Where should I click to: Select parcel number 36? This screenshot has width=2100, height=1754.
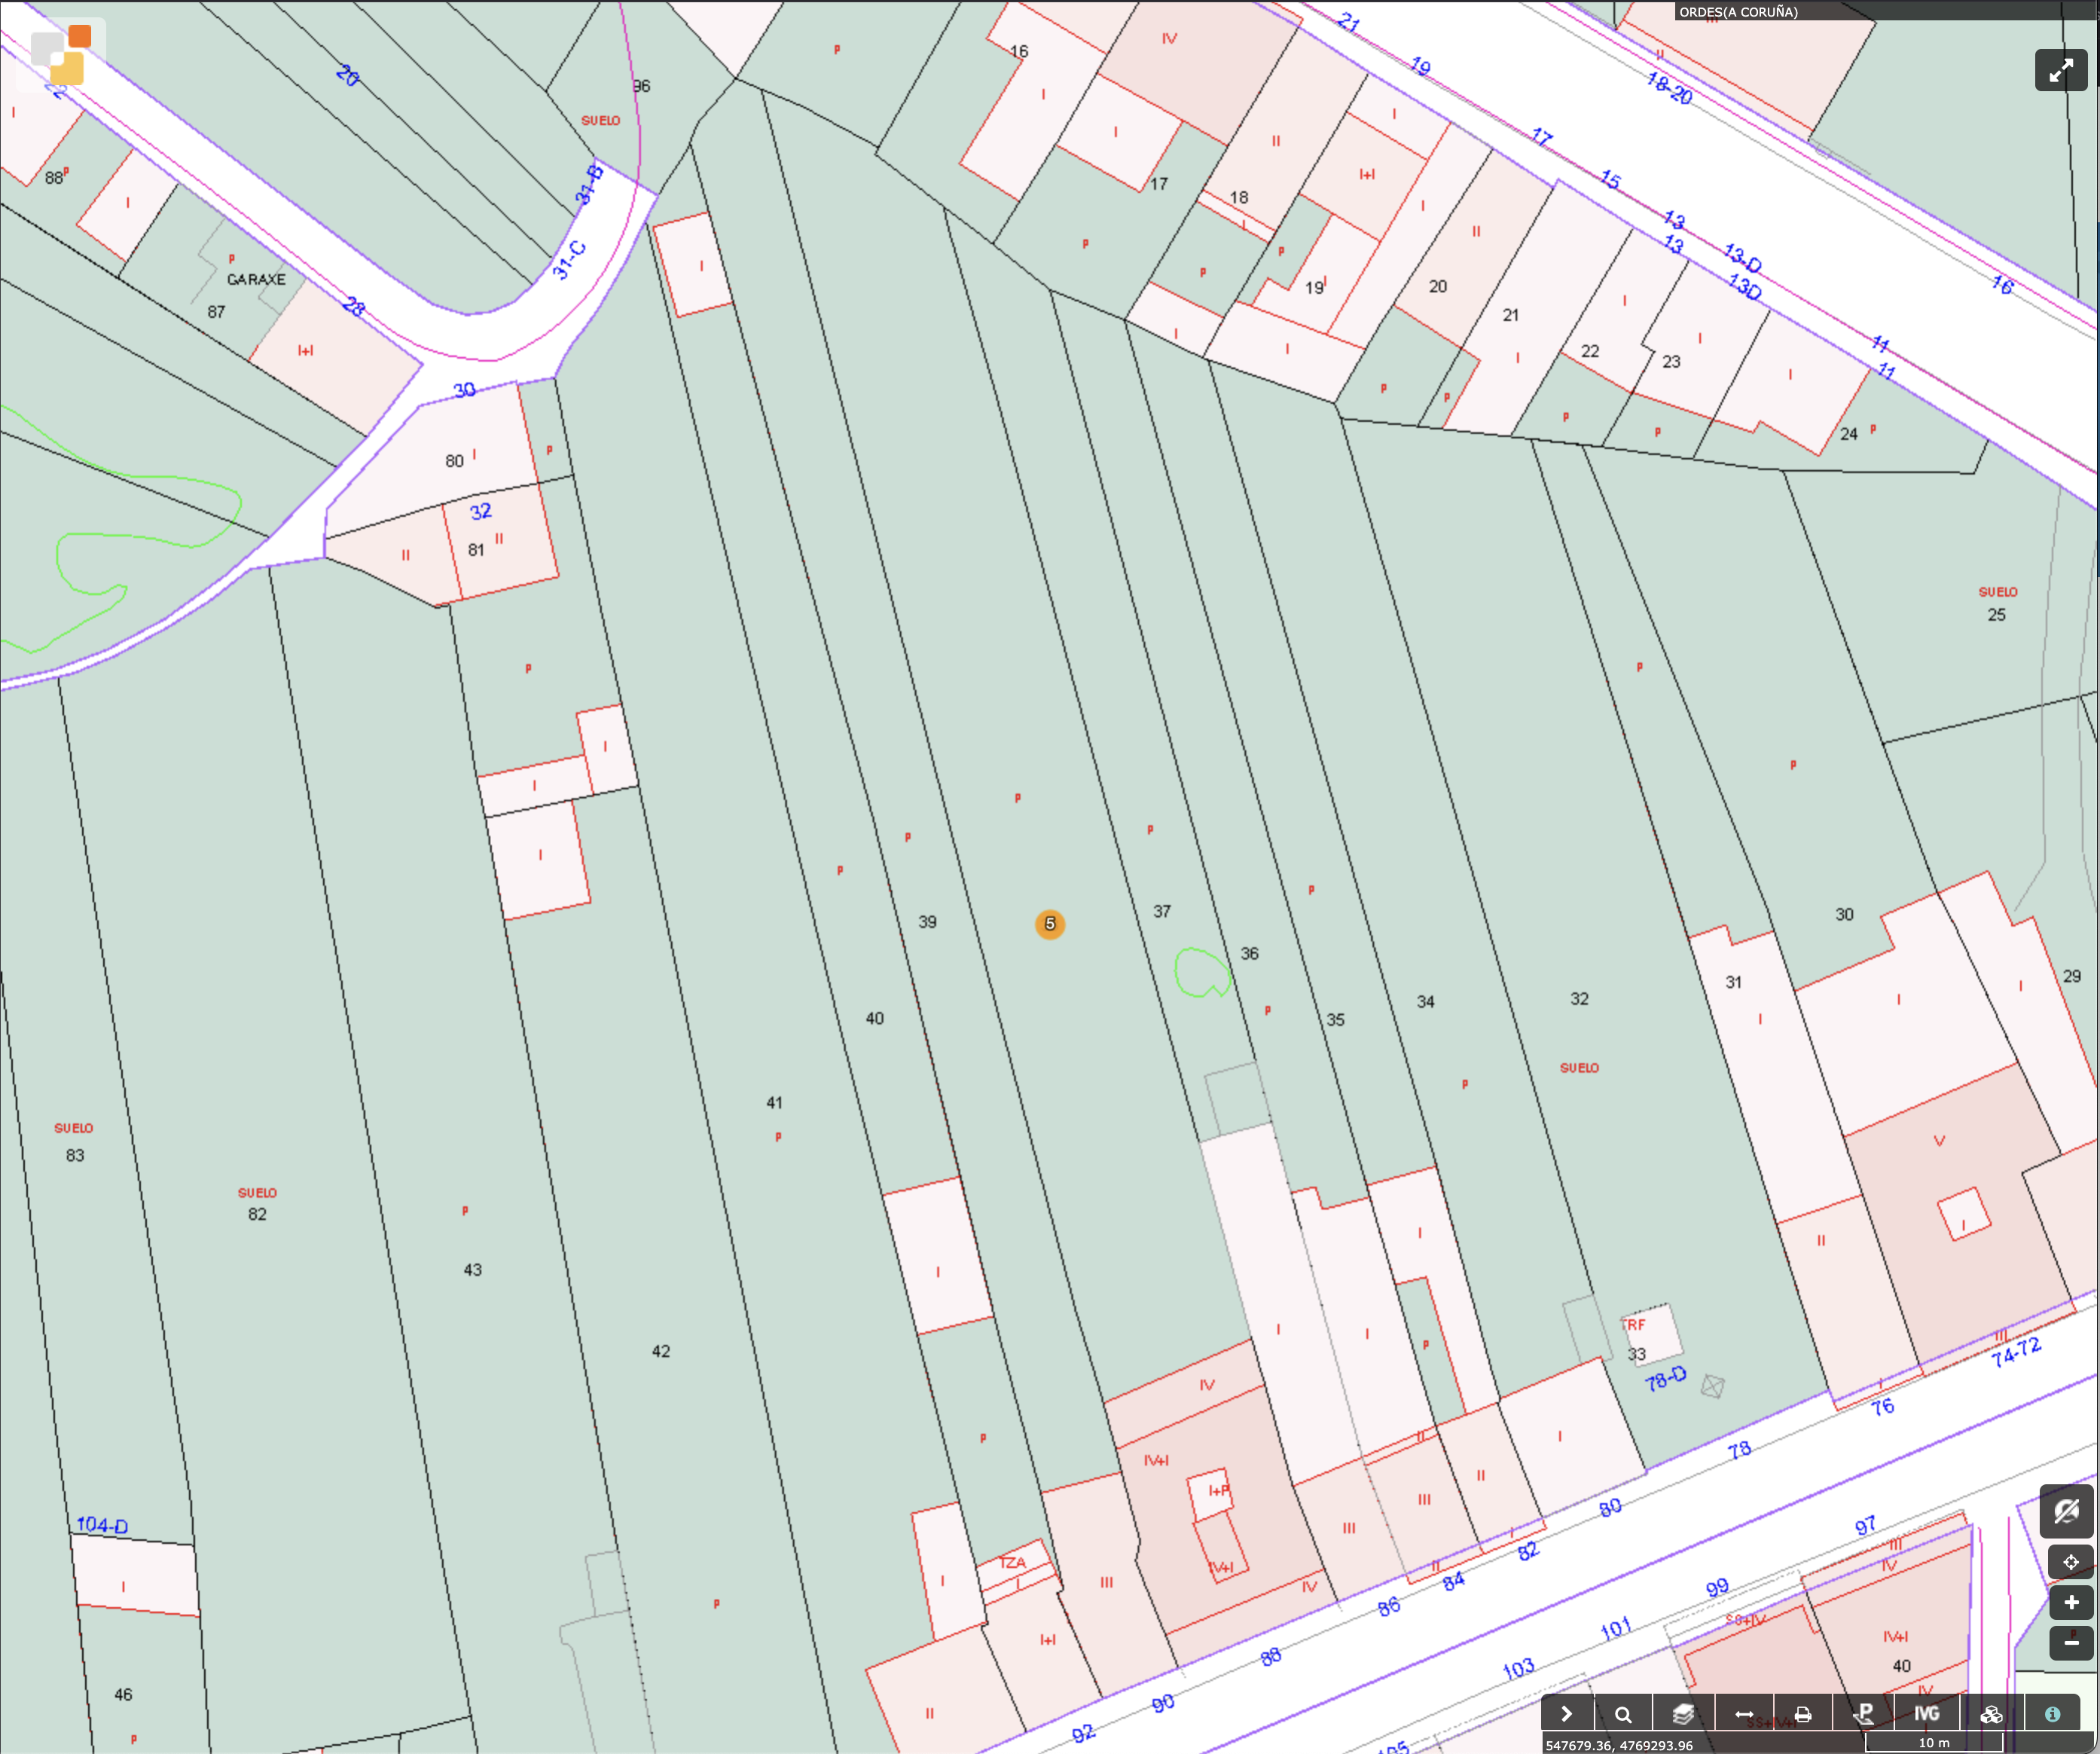pos(1249,953)
